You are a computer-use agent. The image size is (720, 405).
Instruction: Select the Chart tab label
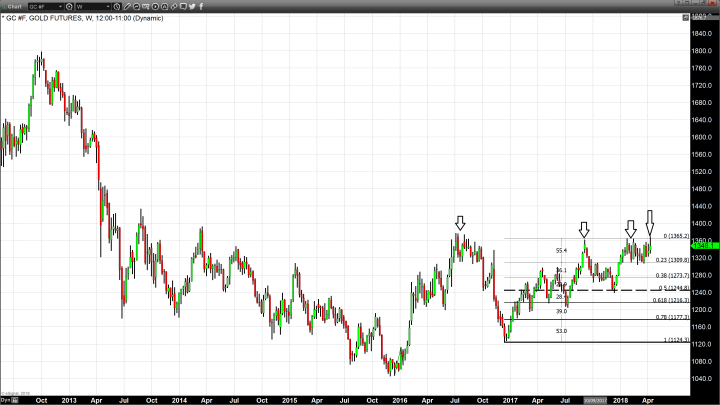tap(10, 6)
